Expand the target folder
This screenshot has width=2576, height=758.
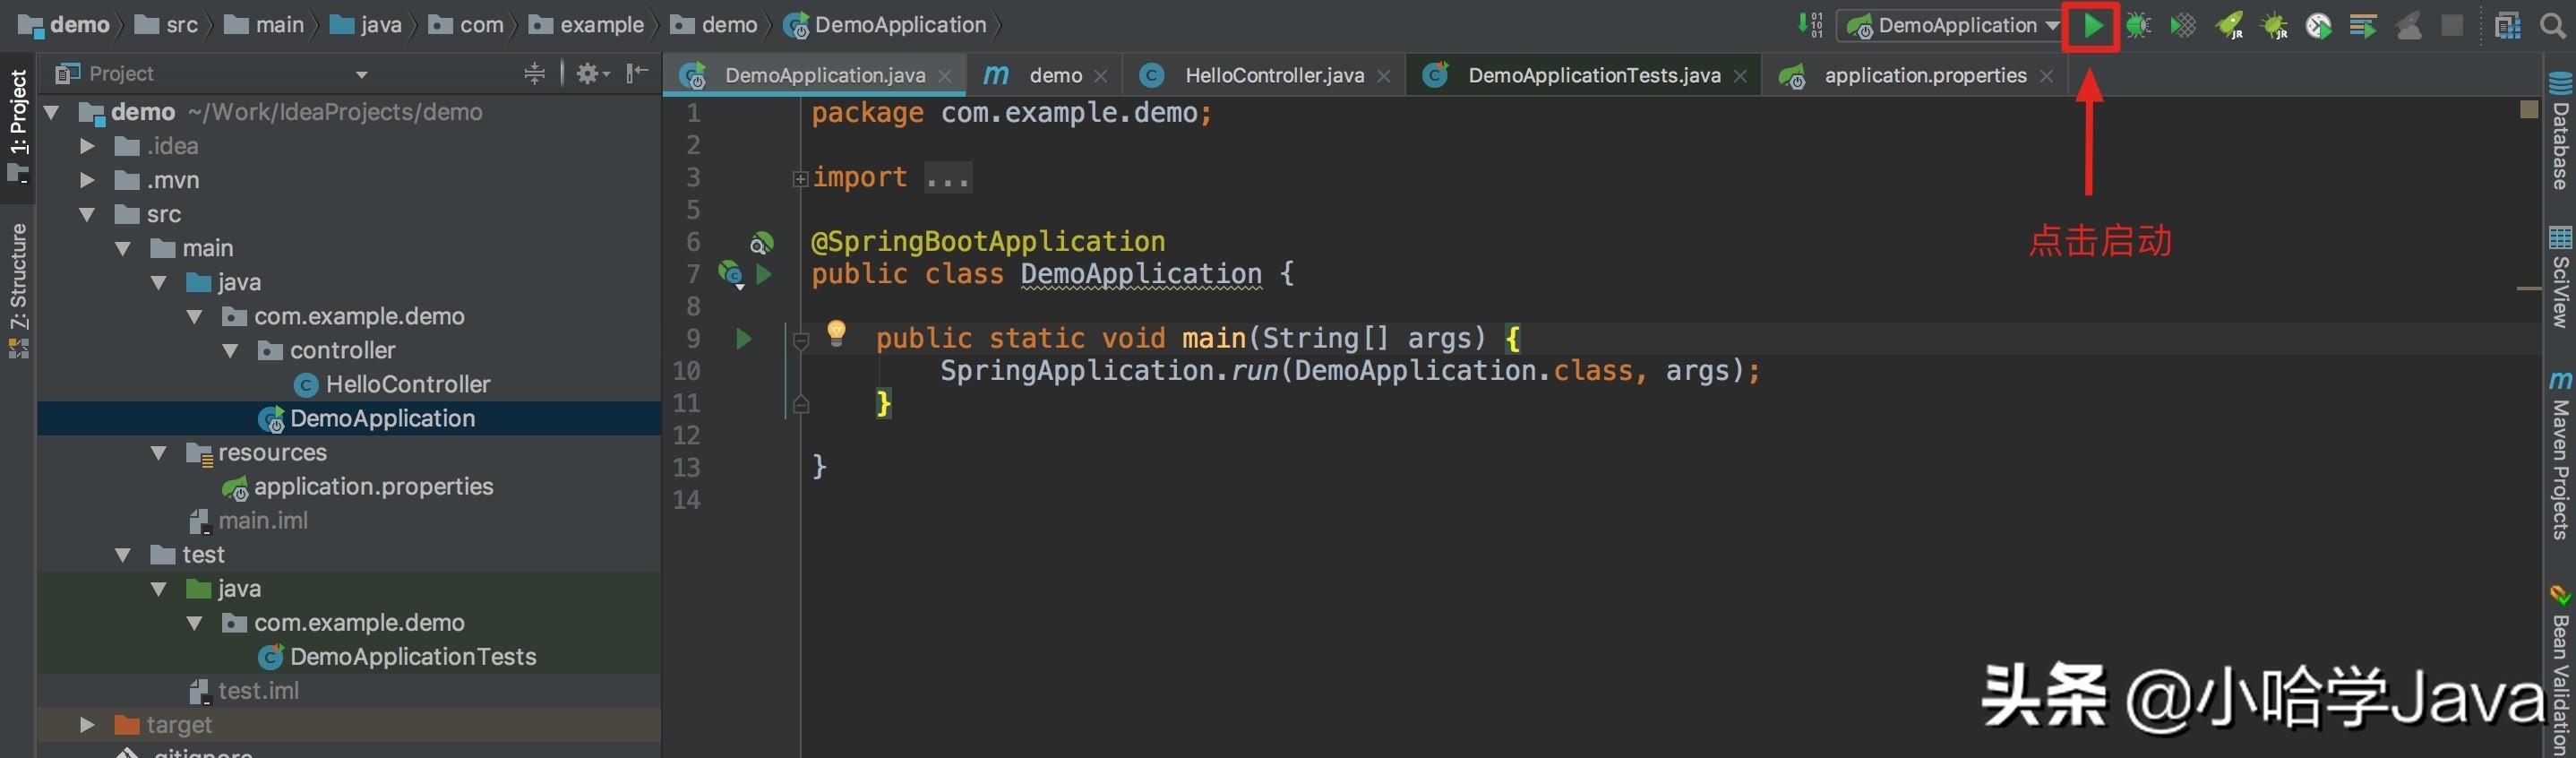(87, 724)
